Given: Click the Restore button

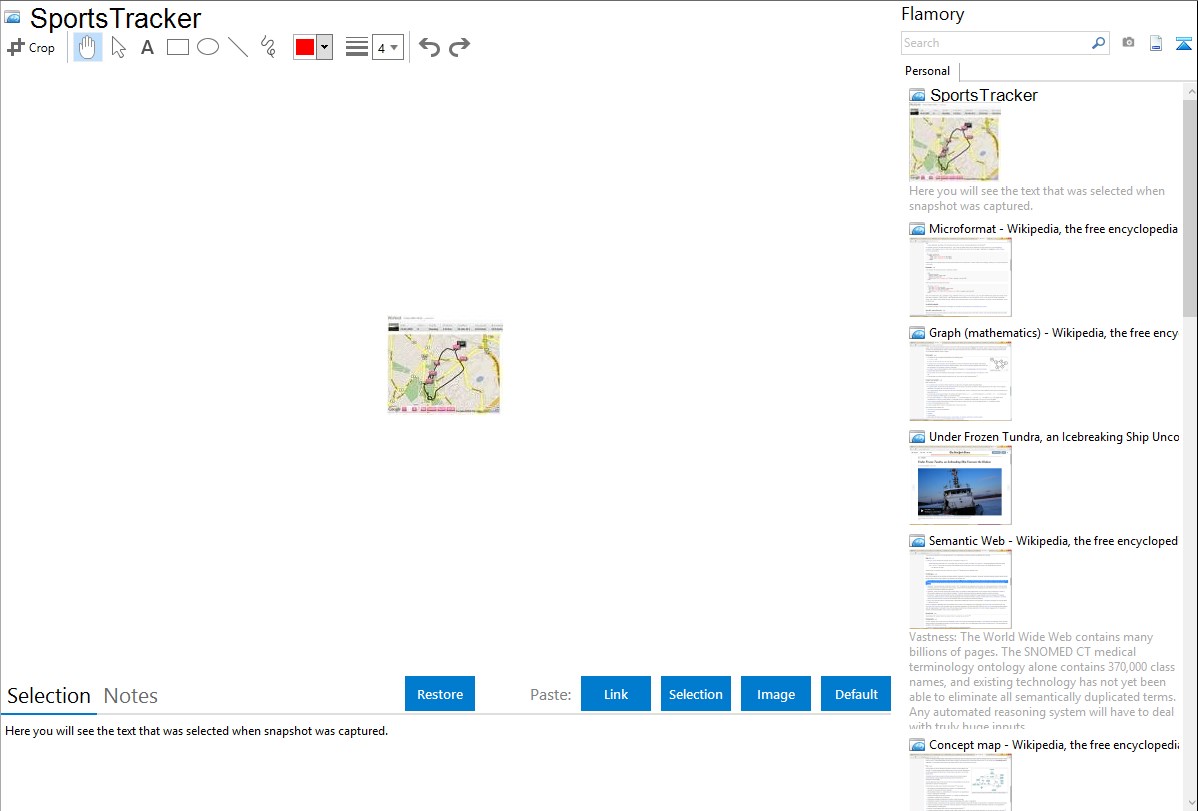Looking at the screenshot, I should coord(440,694).
